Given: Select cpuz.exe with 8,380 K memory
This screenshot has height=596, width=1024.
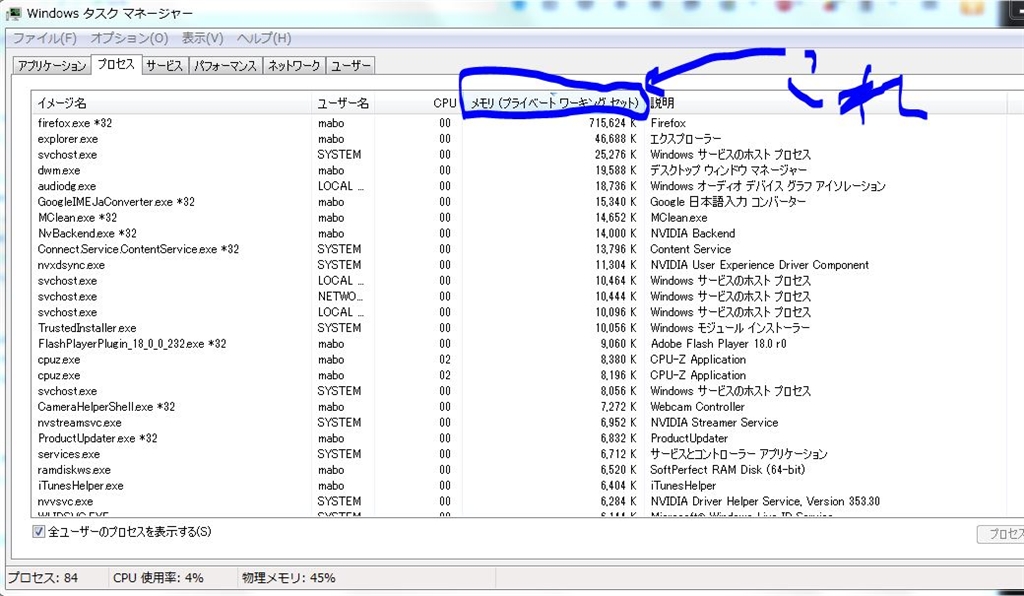Looking at the screenshot, I should coord(519,360).
